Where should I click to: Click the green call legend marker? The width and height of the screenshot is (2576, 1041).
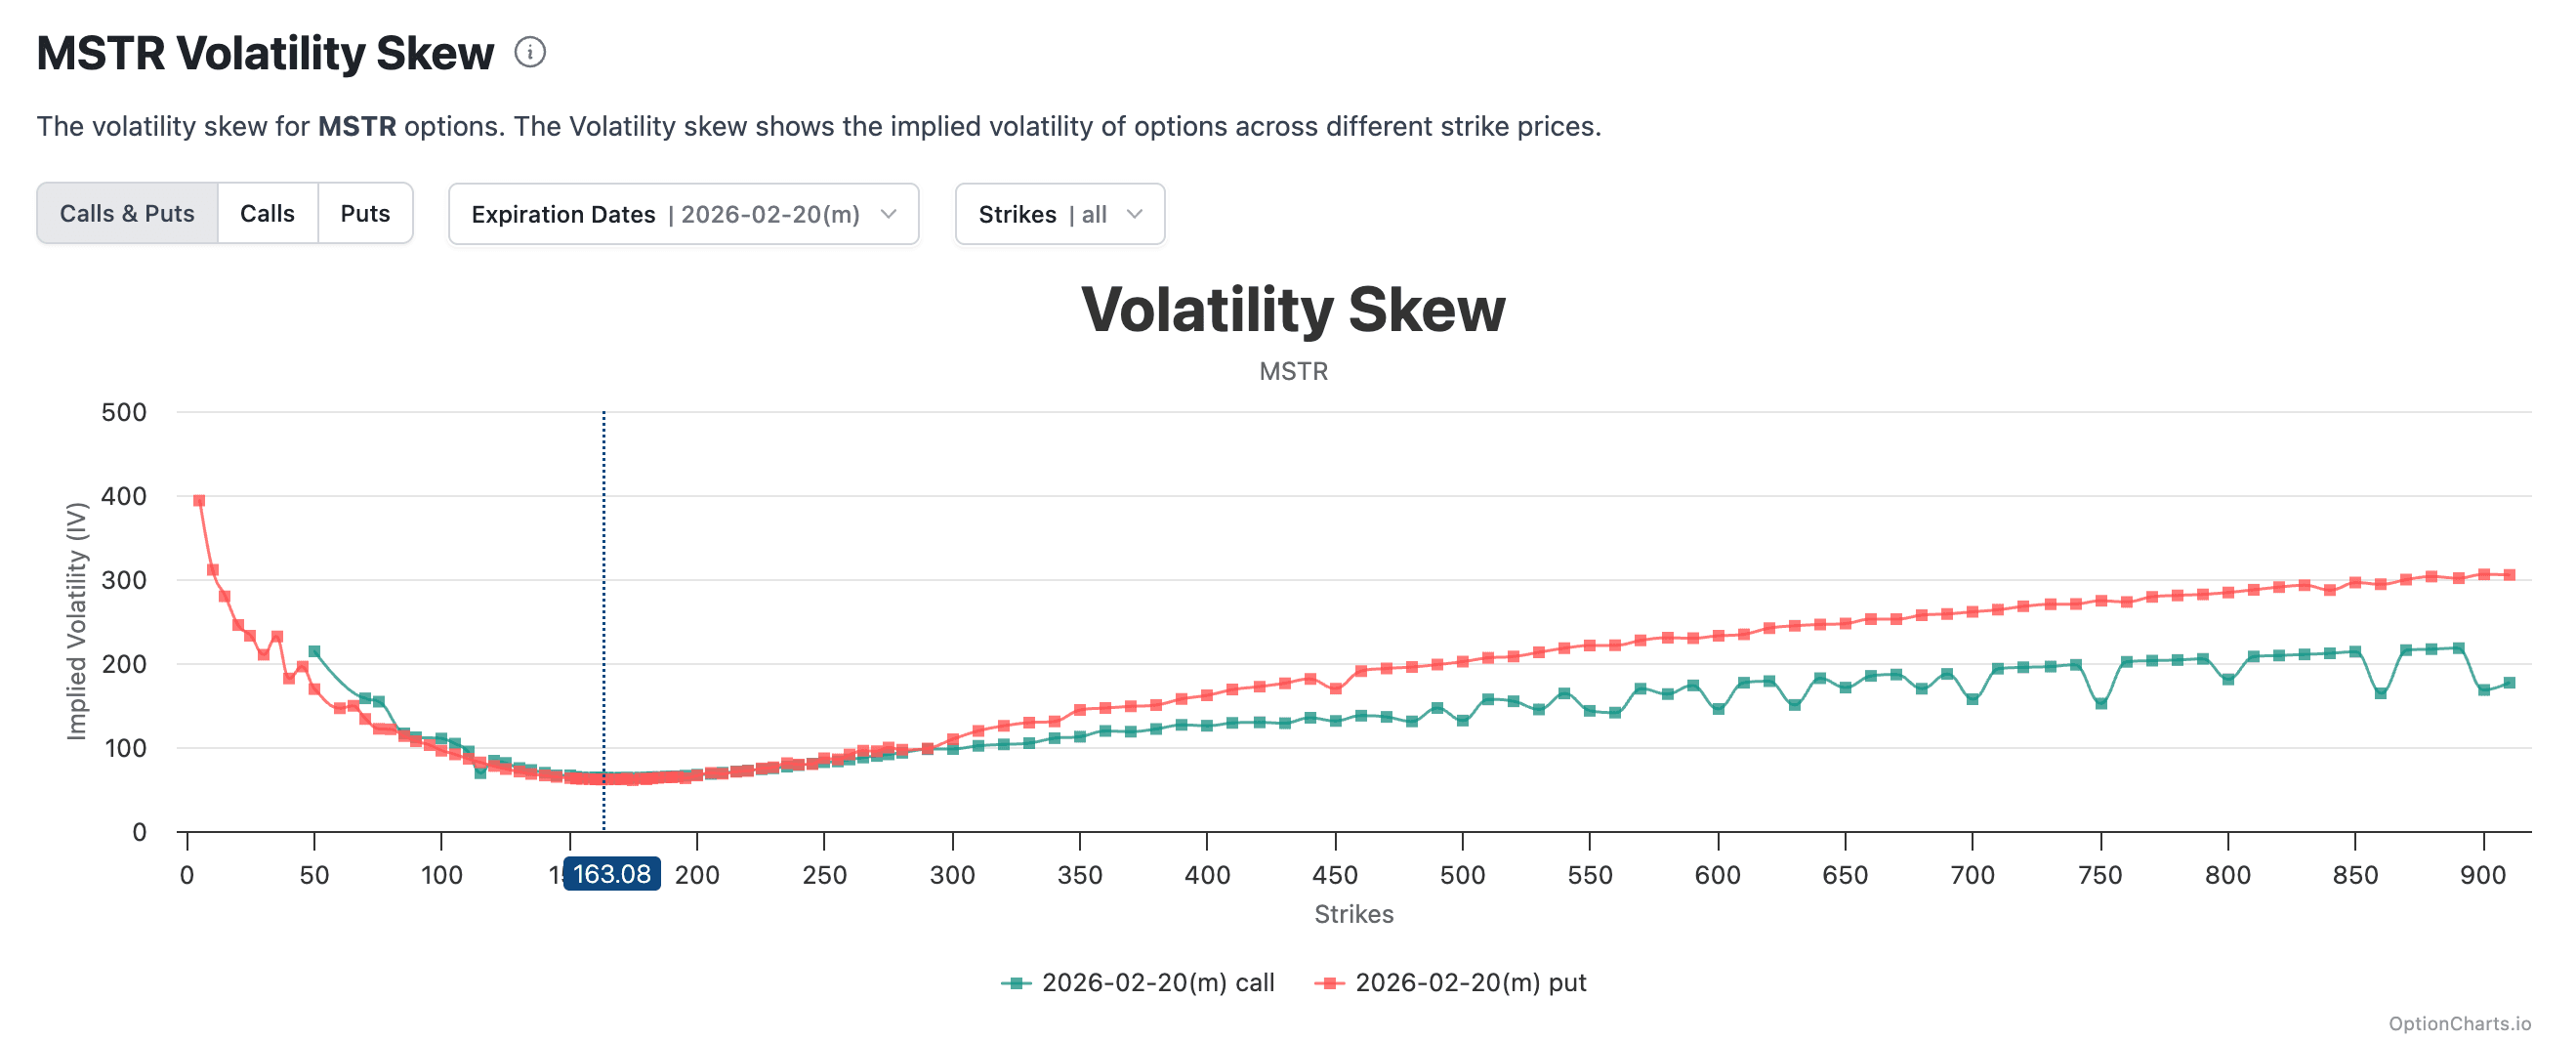click(x=1015, y=983)
